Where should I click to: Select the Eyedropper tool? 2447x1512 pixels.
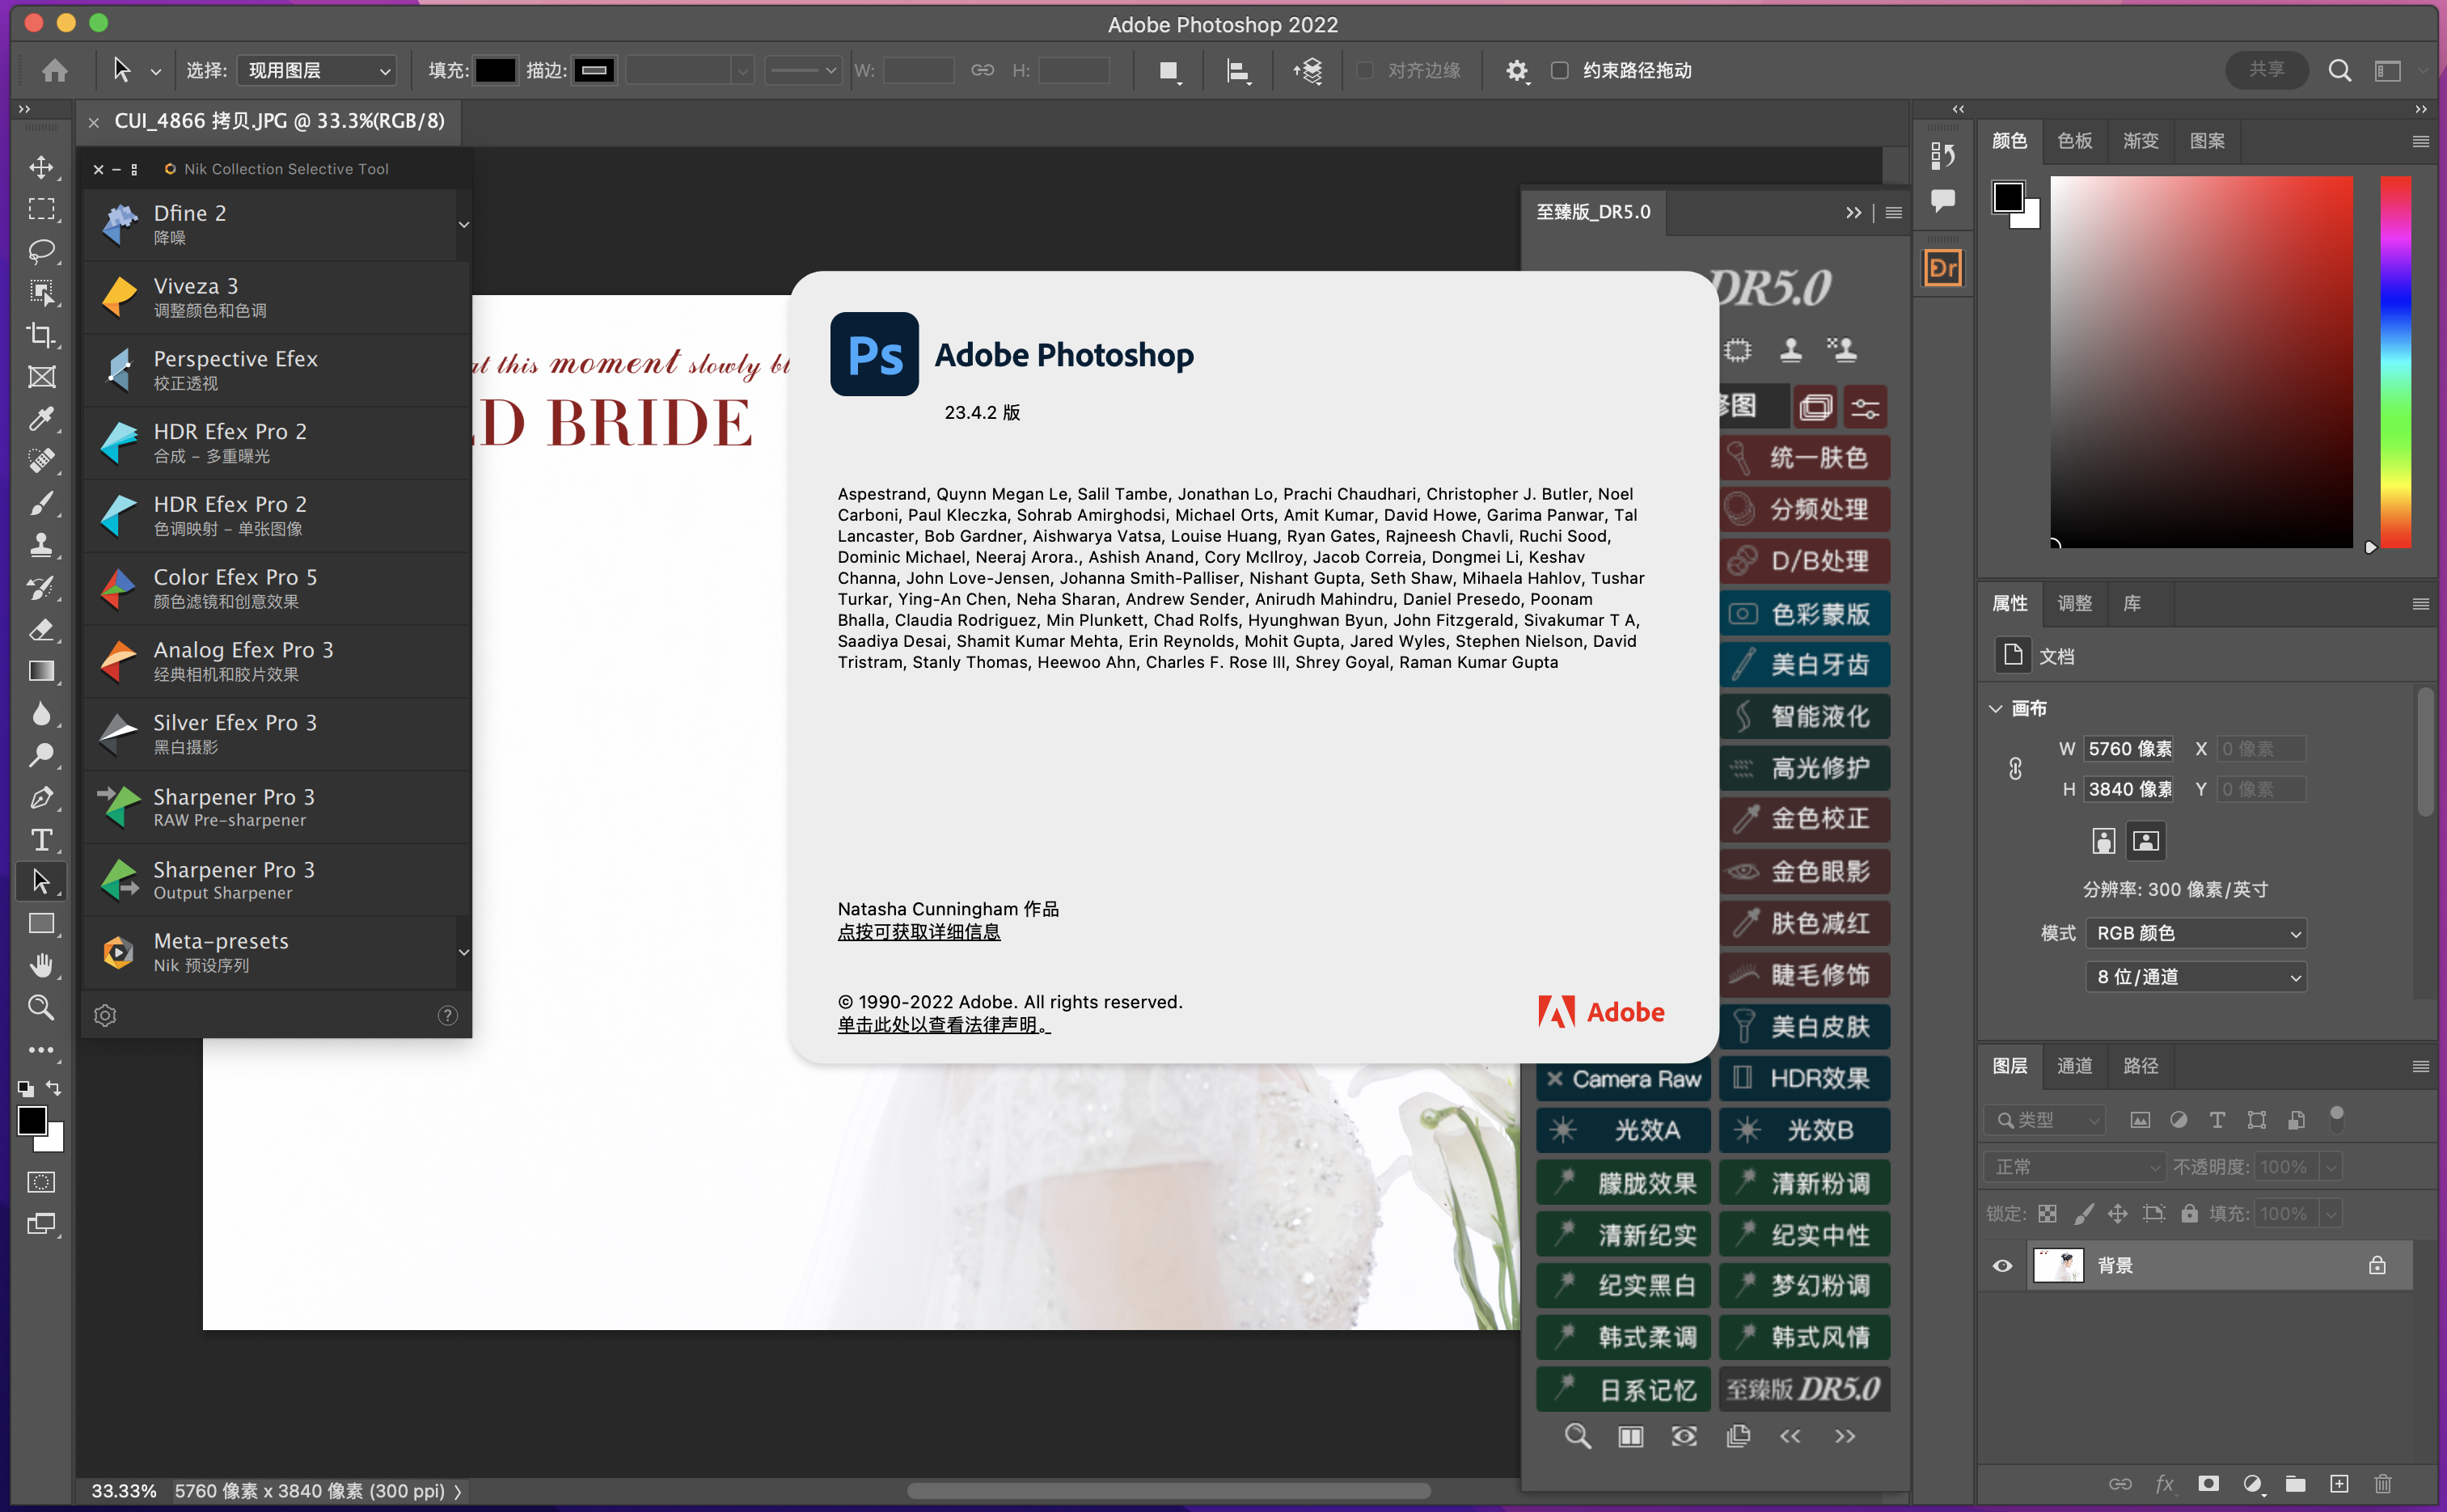click(41, 418)
